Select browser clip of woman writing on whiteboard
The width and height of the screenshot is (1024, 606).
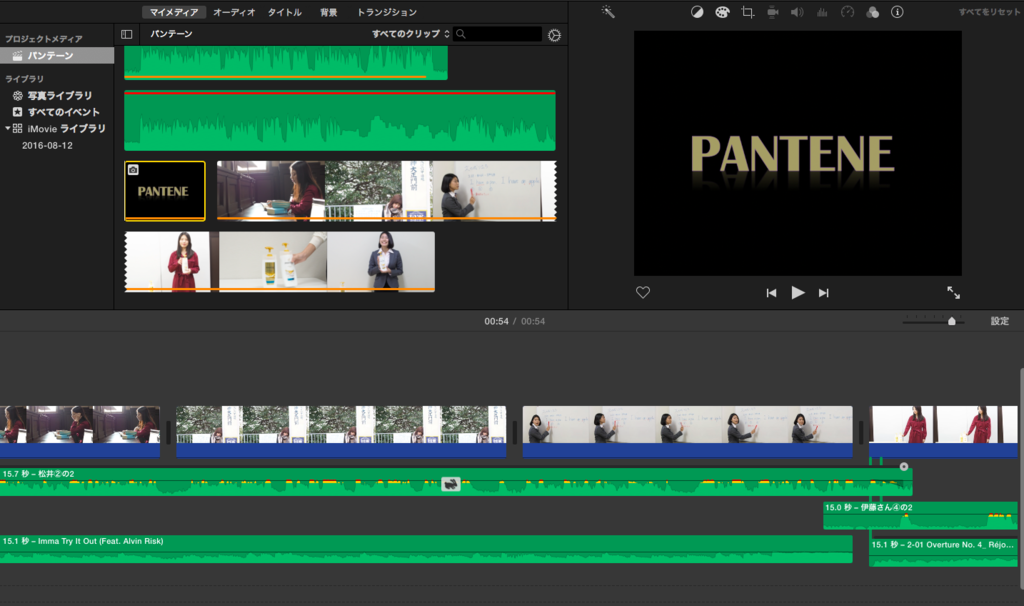click(x=494, y=191)
